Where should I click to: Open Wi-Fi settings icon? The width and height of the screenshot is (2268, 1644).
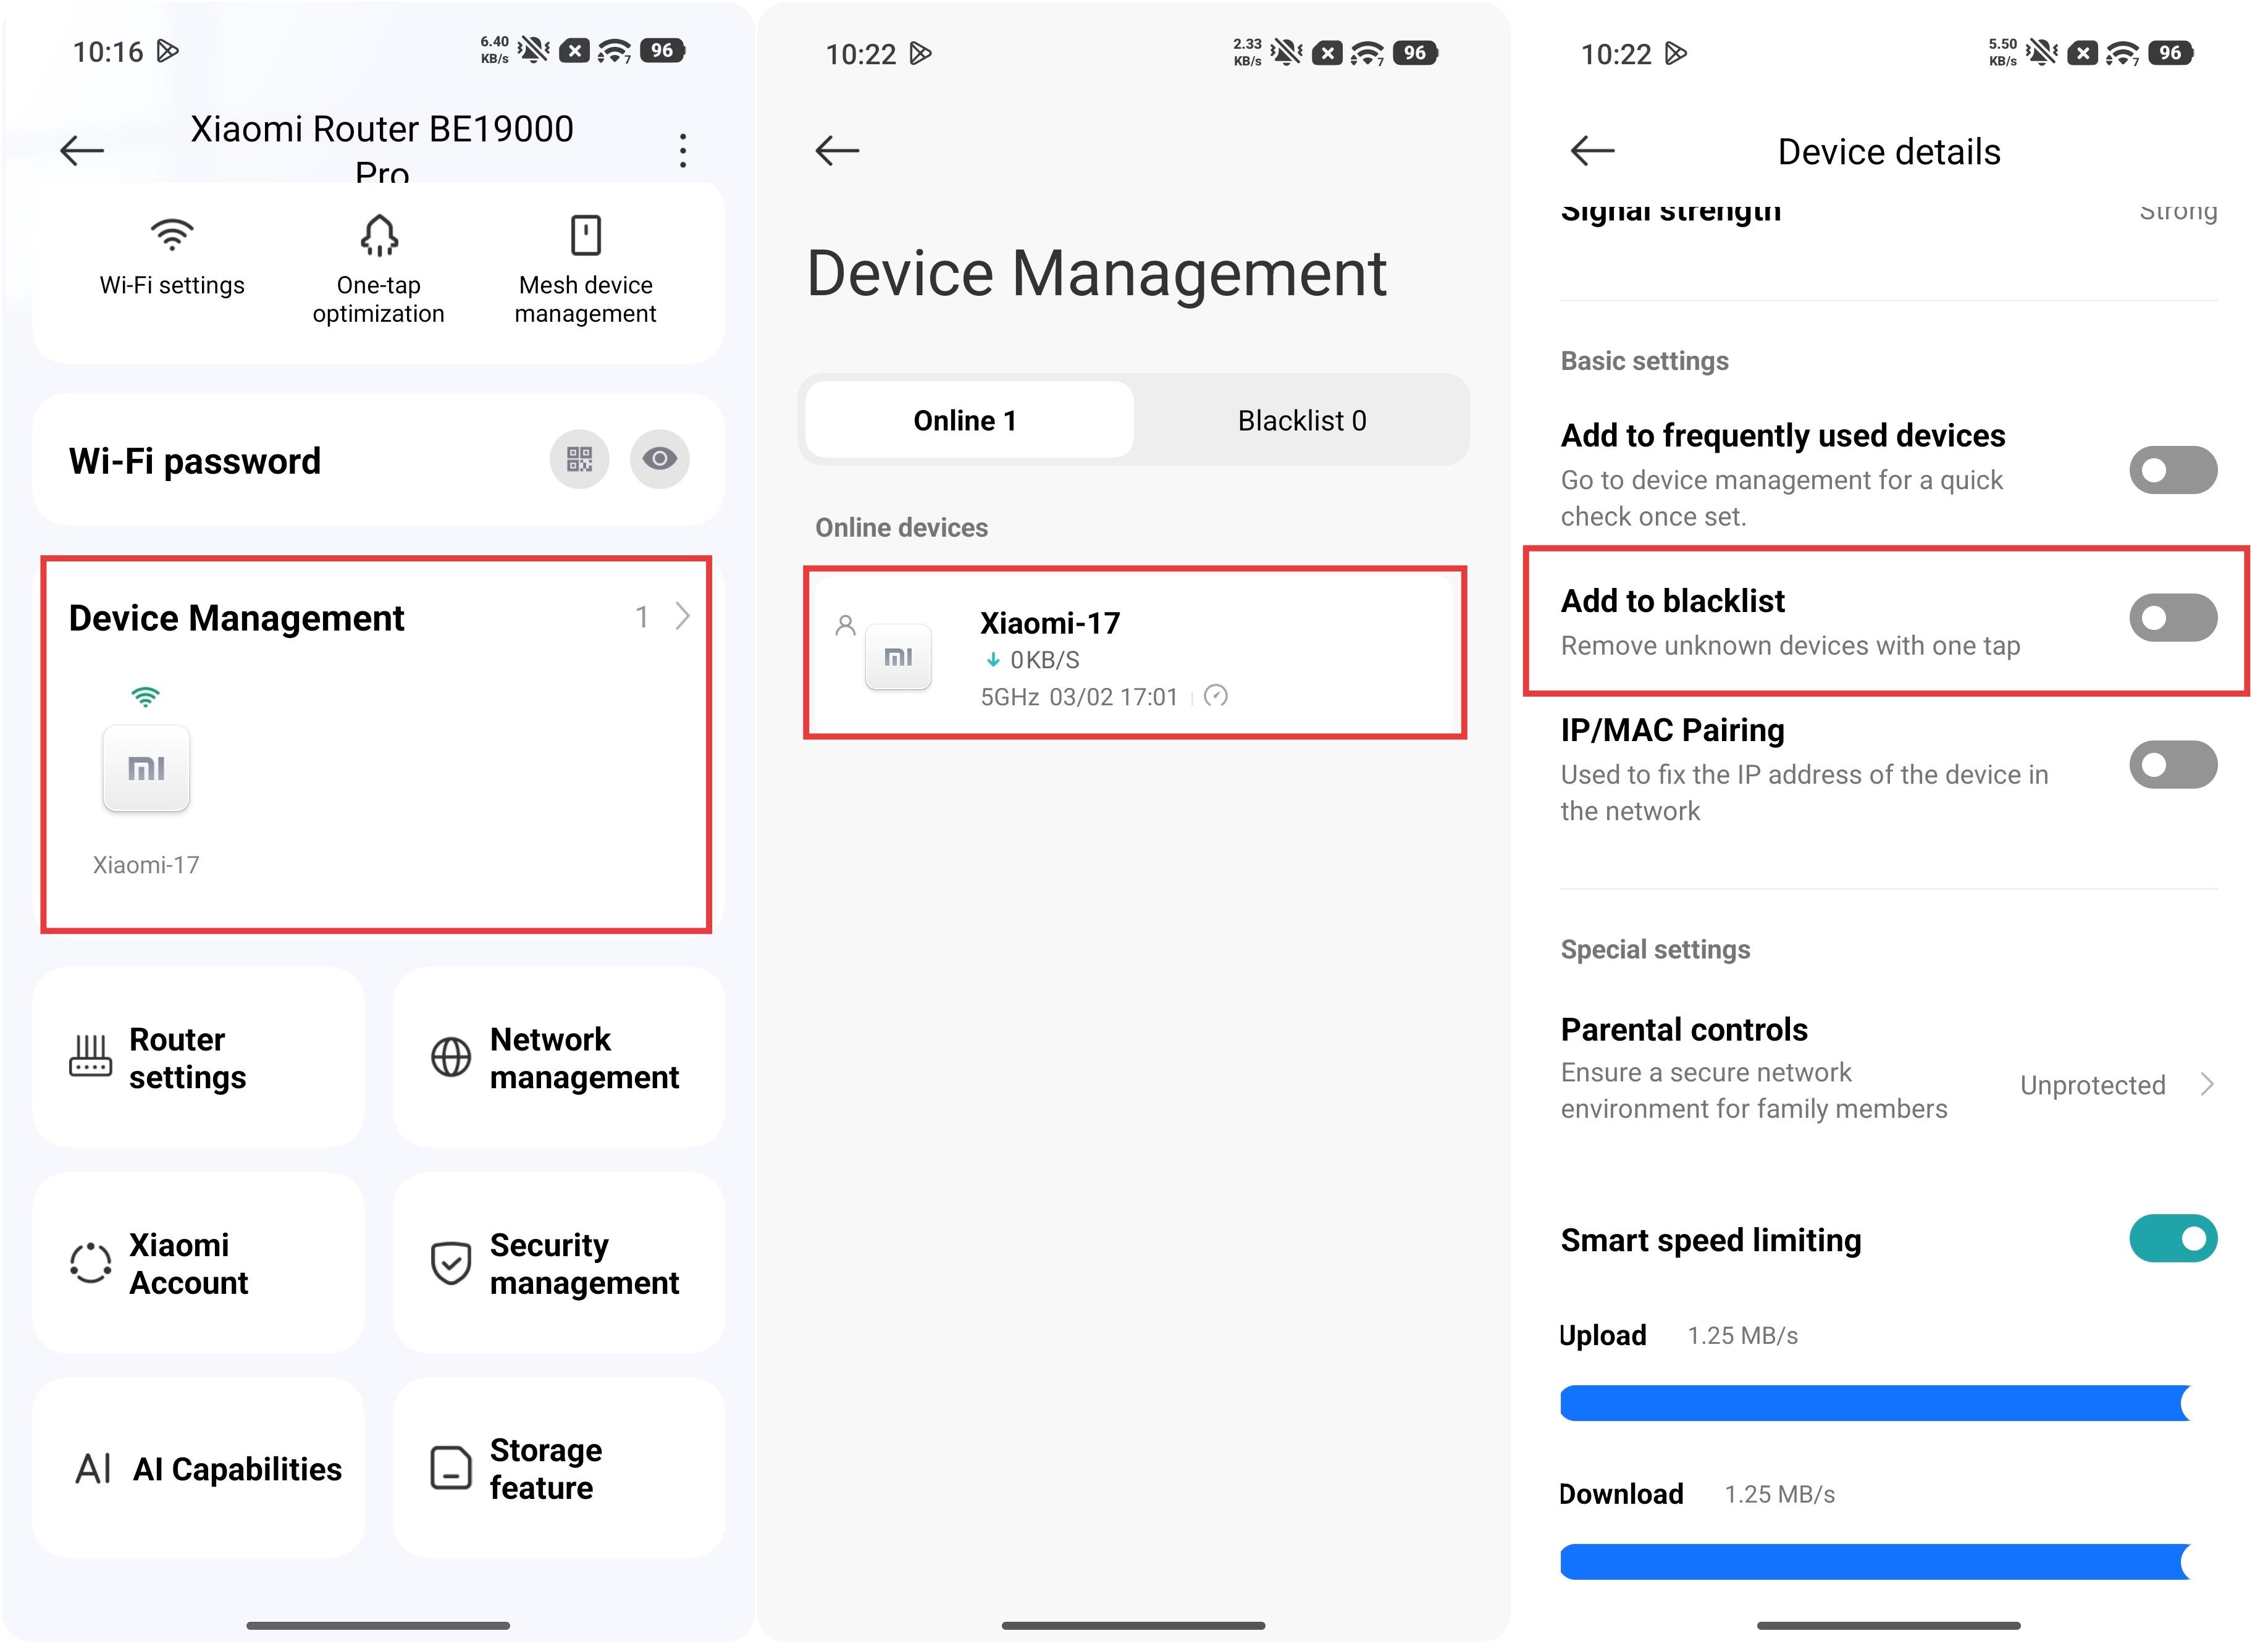(x=172, y=236)
